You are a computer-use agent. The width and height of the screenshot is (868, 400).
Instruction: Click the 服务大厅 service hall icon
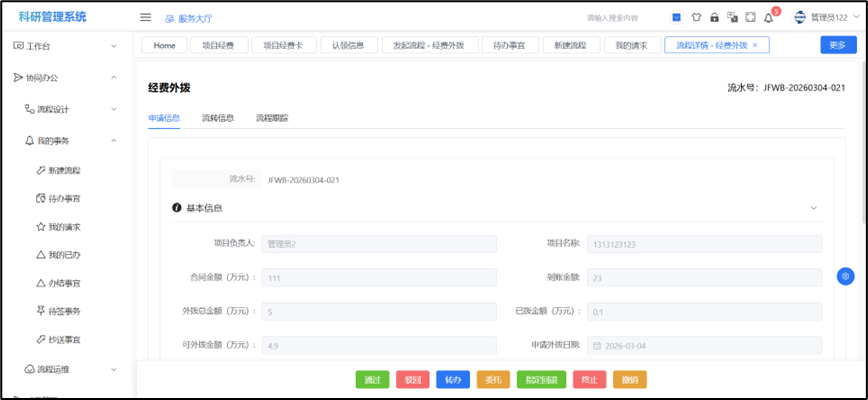169,18
